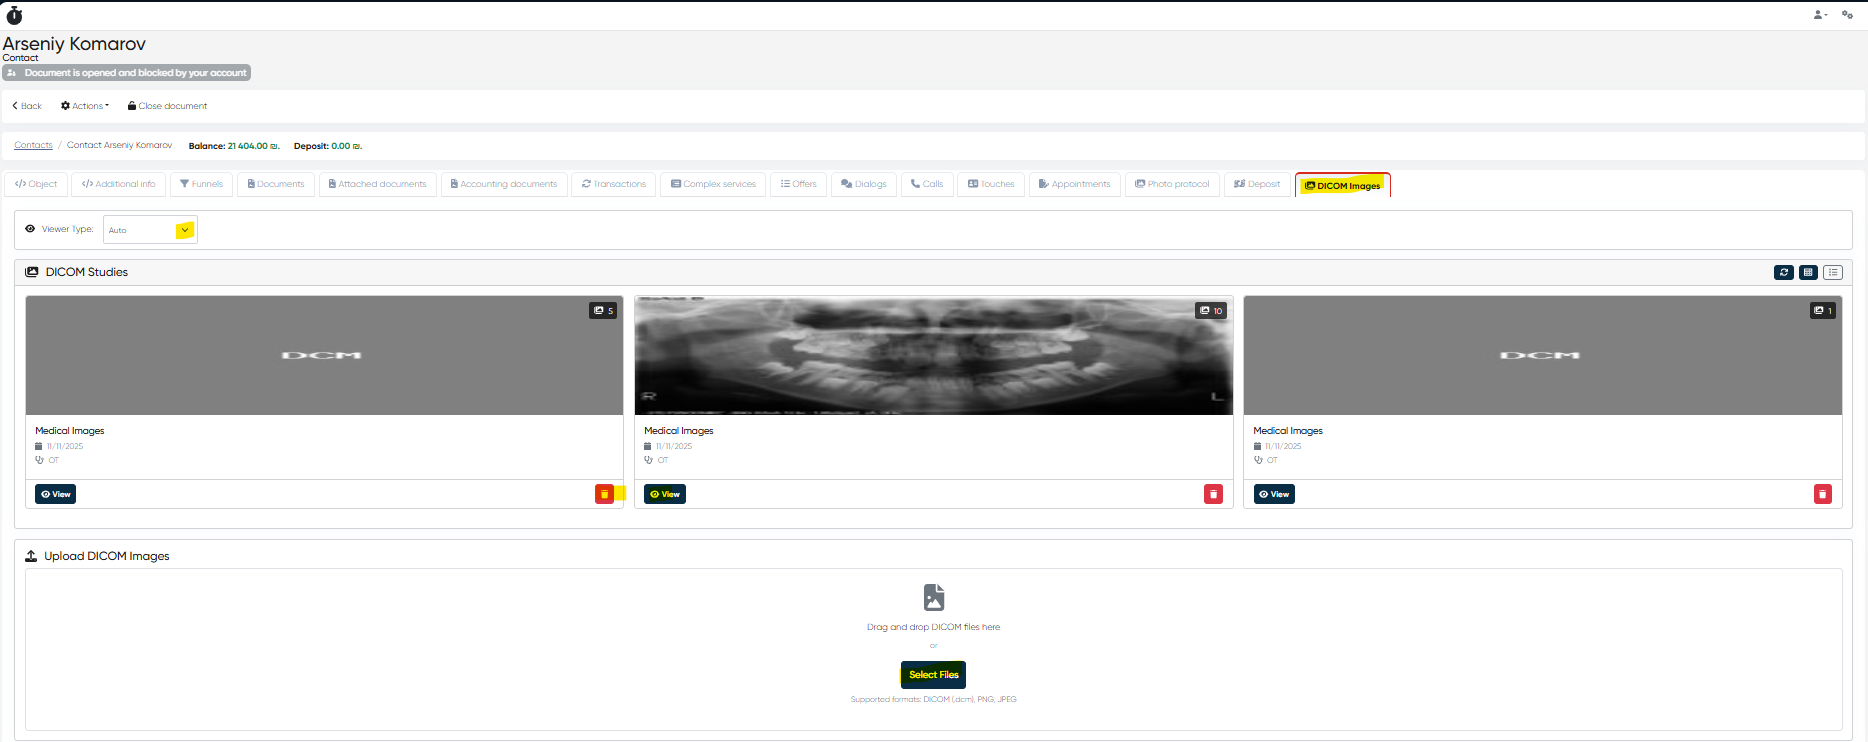Delete the panoramic X-ray study

[1213, 494]
